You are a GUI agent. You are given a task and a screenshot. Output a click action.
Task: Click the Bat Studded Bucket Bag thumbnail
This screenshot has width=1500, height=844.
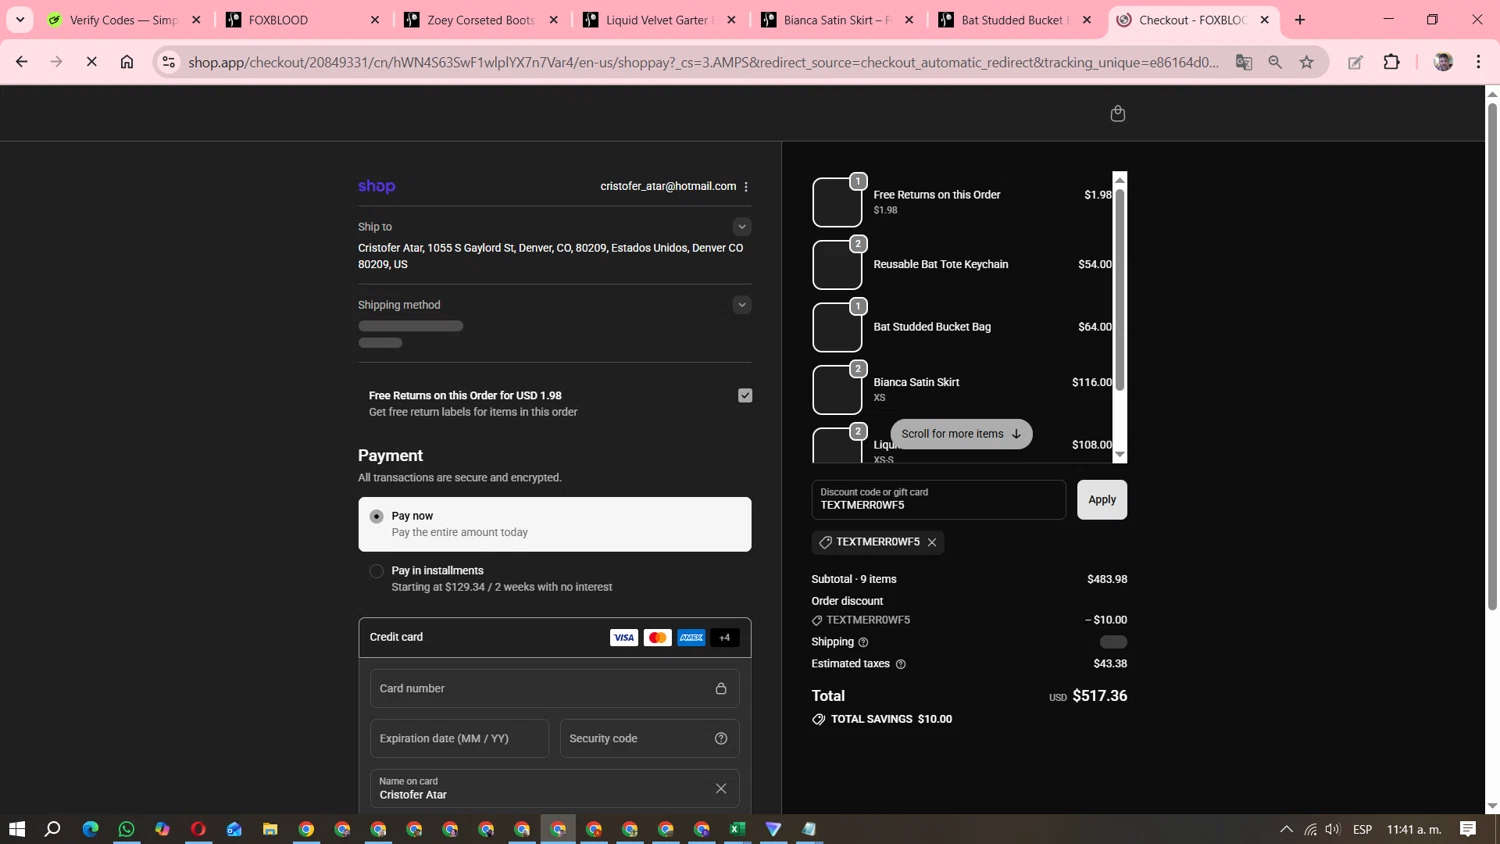click(x=837, y=327)
